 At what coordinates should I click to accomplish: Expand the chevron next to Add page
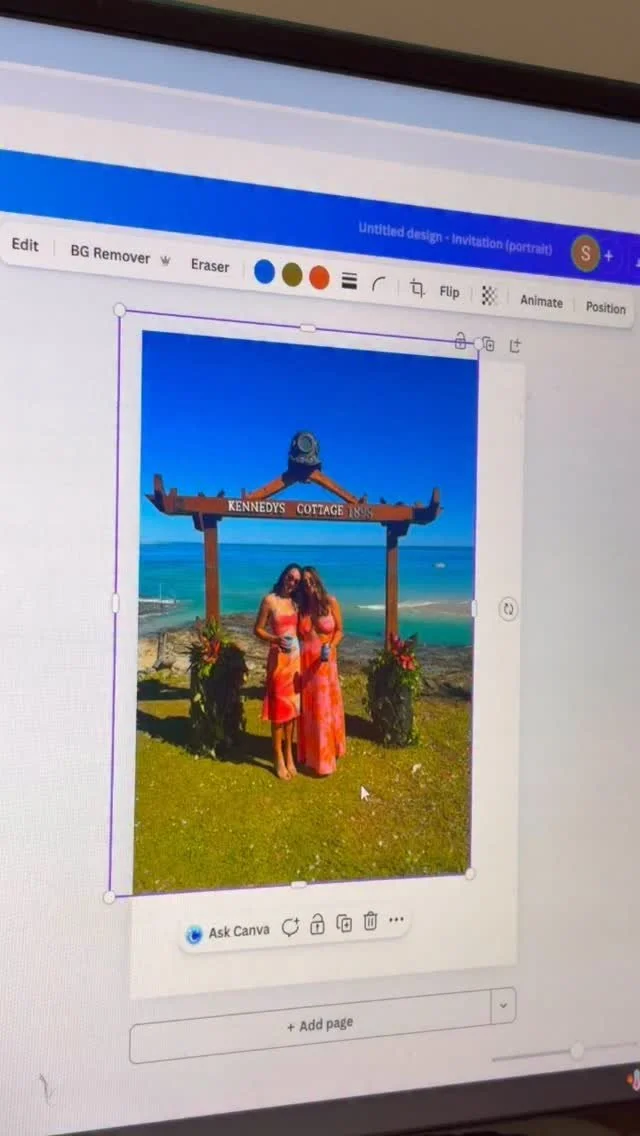coord(503,1006)
